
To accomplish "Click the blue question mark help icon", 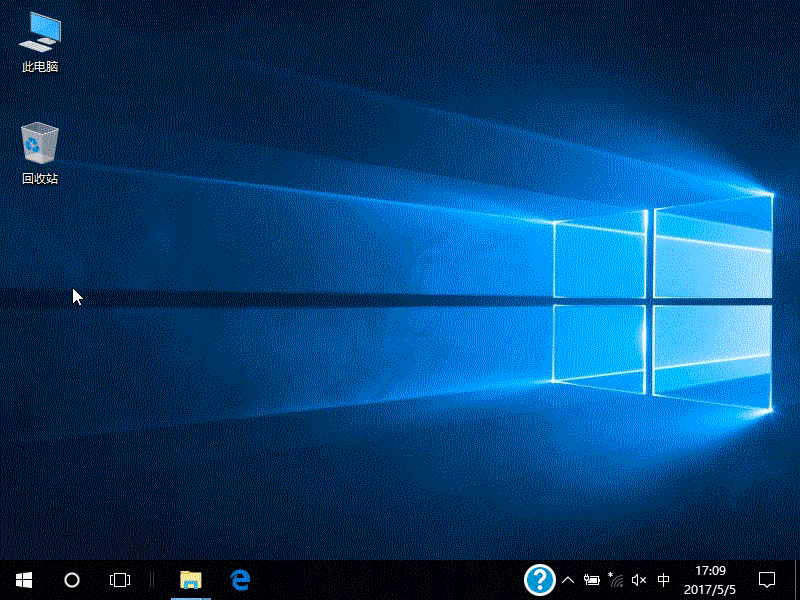I will point(539,580).
